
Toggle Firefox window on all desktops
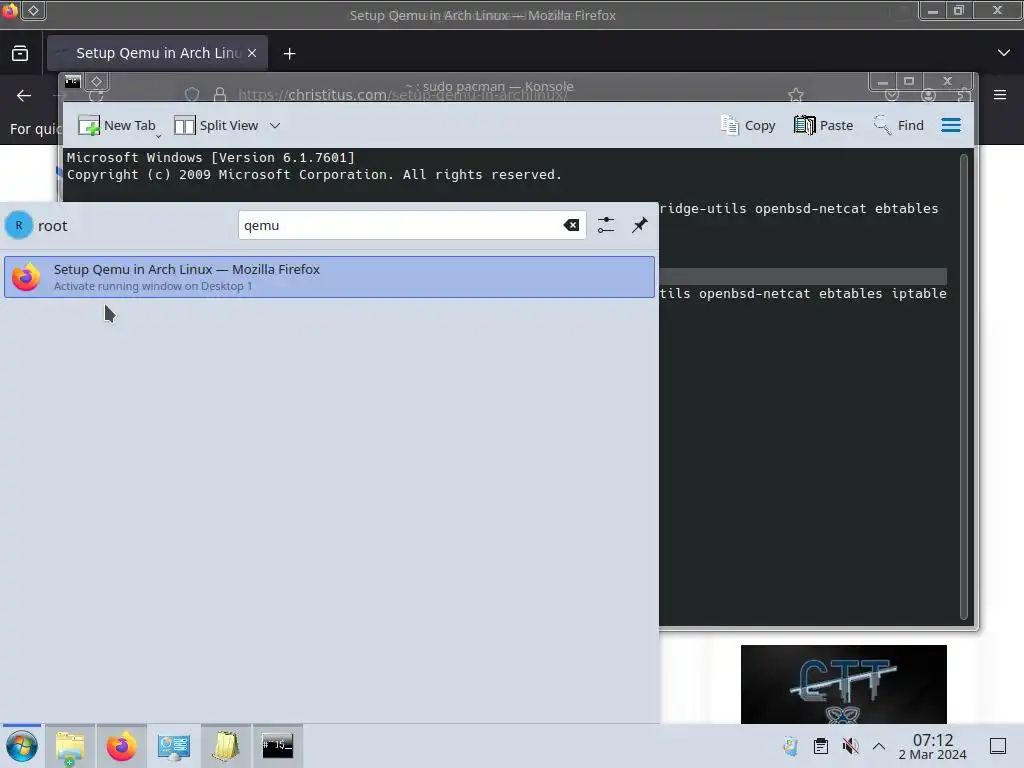pos(33,10)
